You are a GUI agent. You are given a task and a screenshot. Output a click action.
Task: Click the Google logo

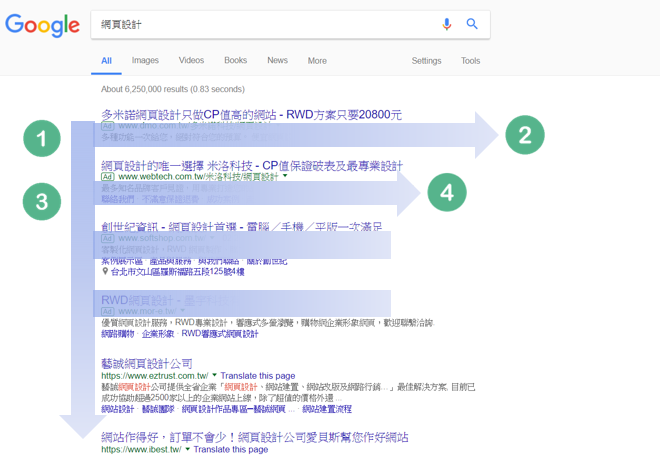[42, 25]
